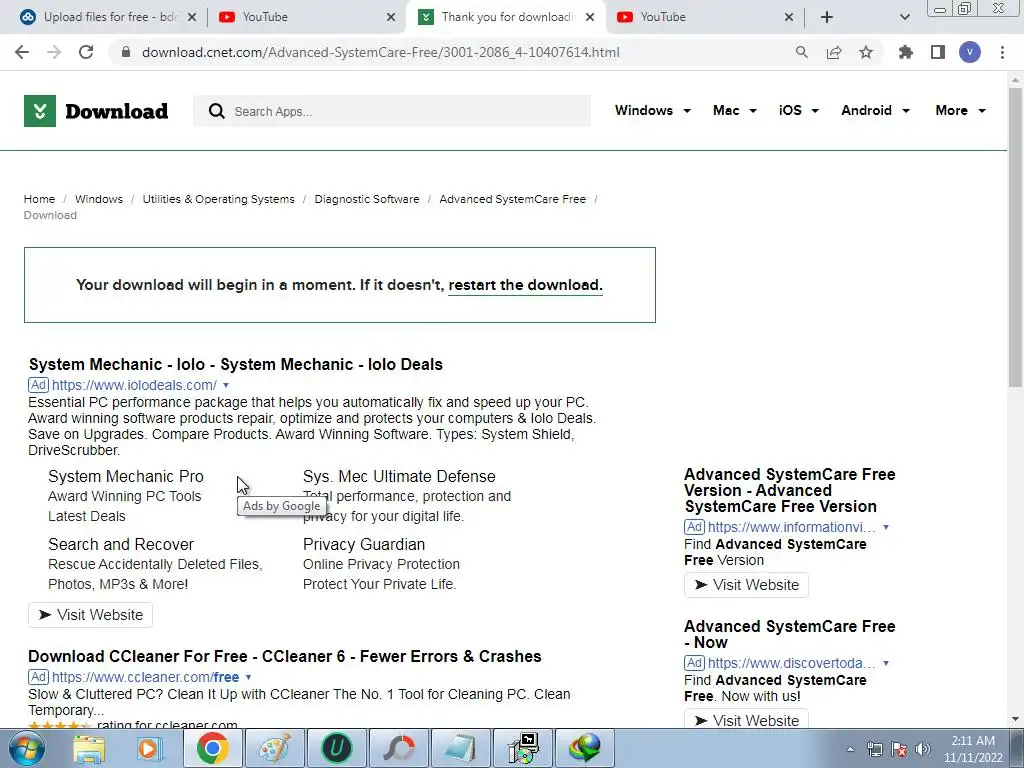Show hidden tray icons arrow

[x=850, y=749]
